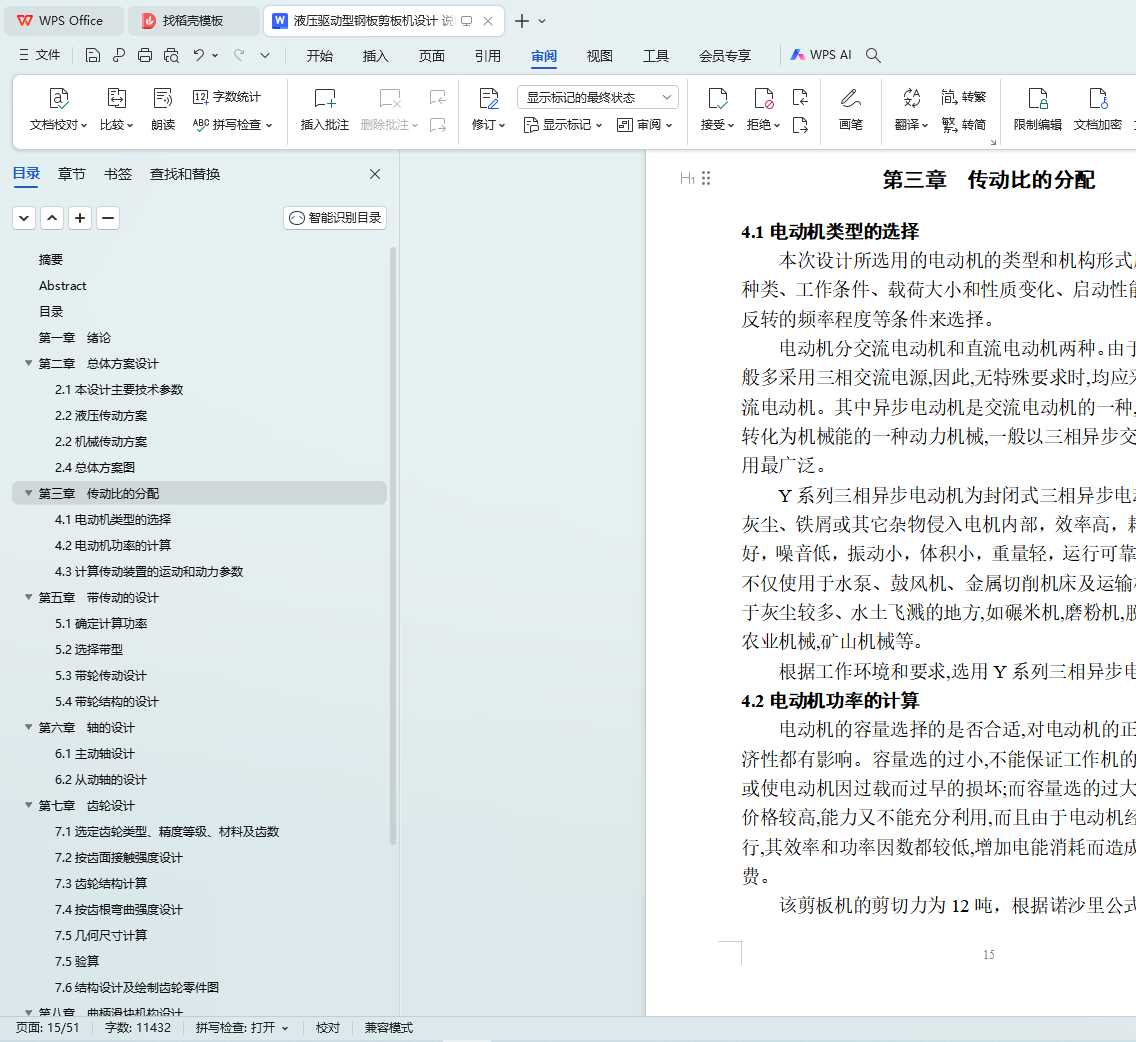Switch to the 章节 navigation tab
Viewport: 1136px width, 1042px height.
click(x=72, y=174)
